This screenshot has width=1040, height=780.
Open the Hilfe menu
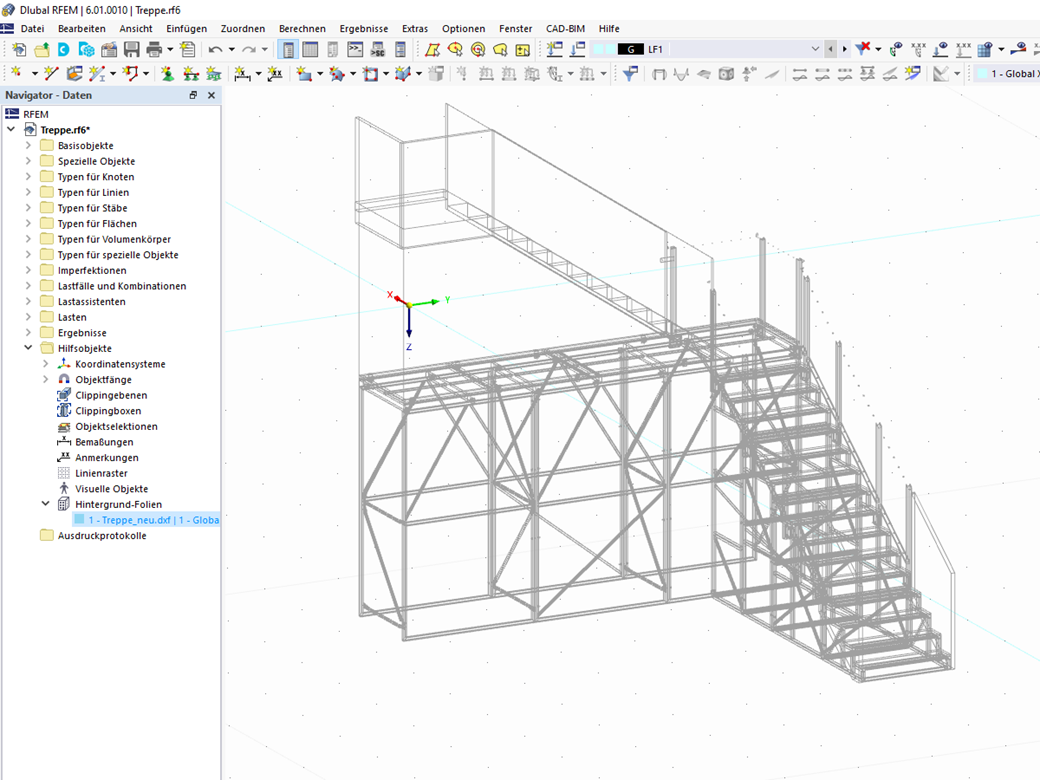[x=609, y=29]
